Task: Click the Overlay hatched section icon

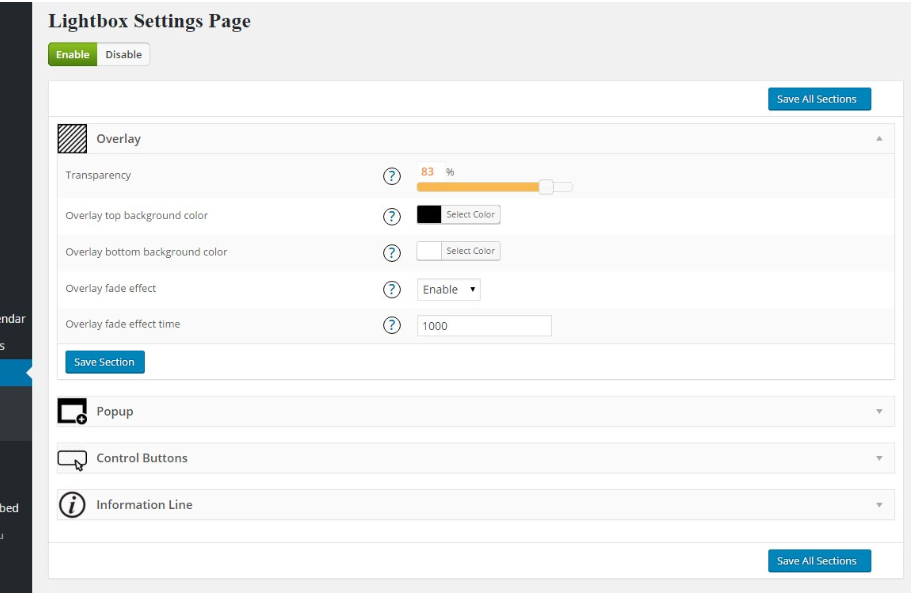Action: [73, 138]
